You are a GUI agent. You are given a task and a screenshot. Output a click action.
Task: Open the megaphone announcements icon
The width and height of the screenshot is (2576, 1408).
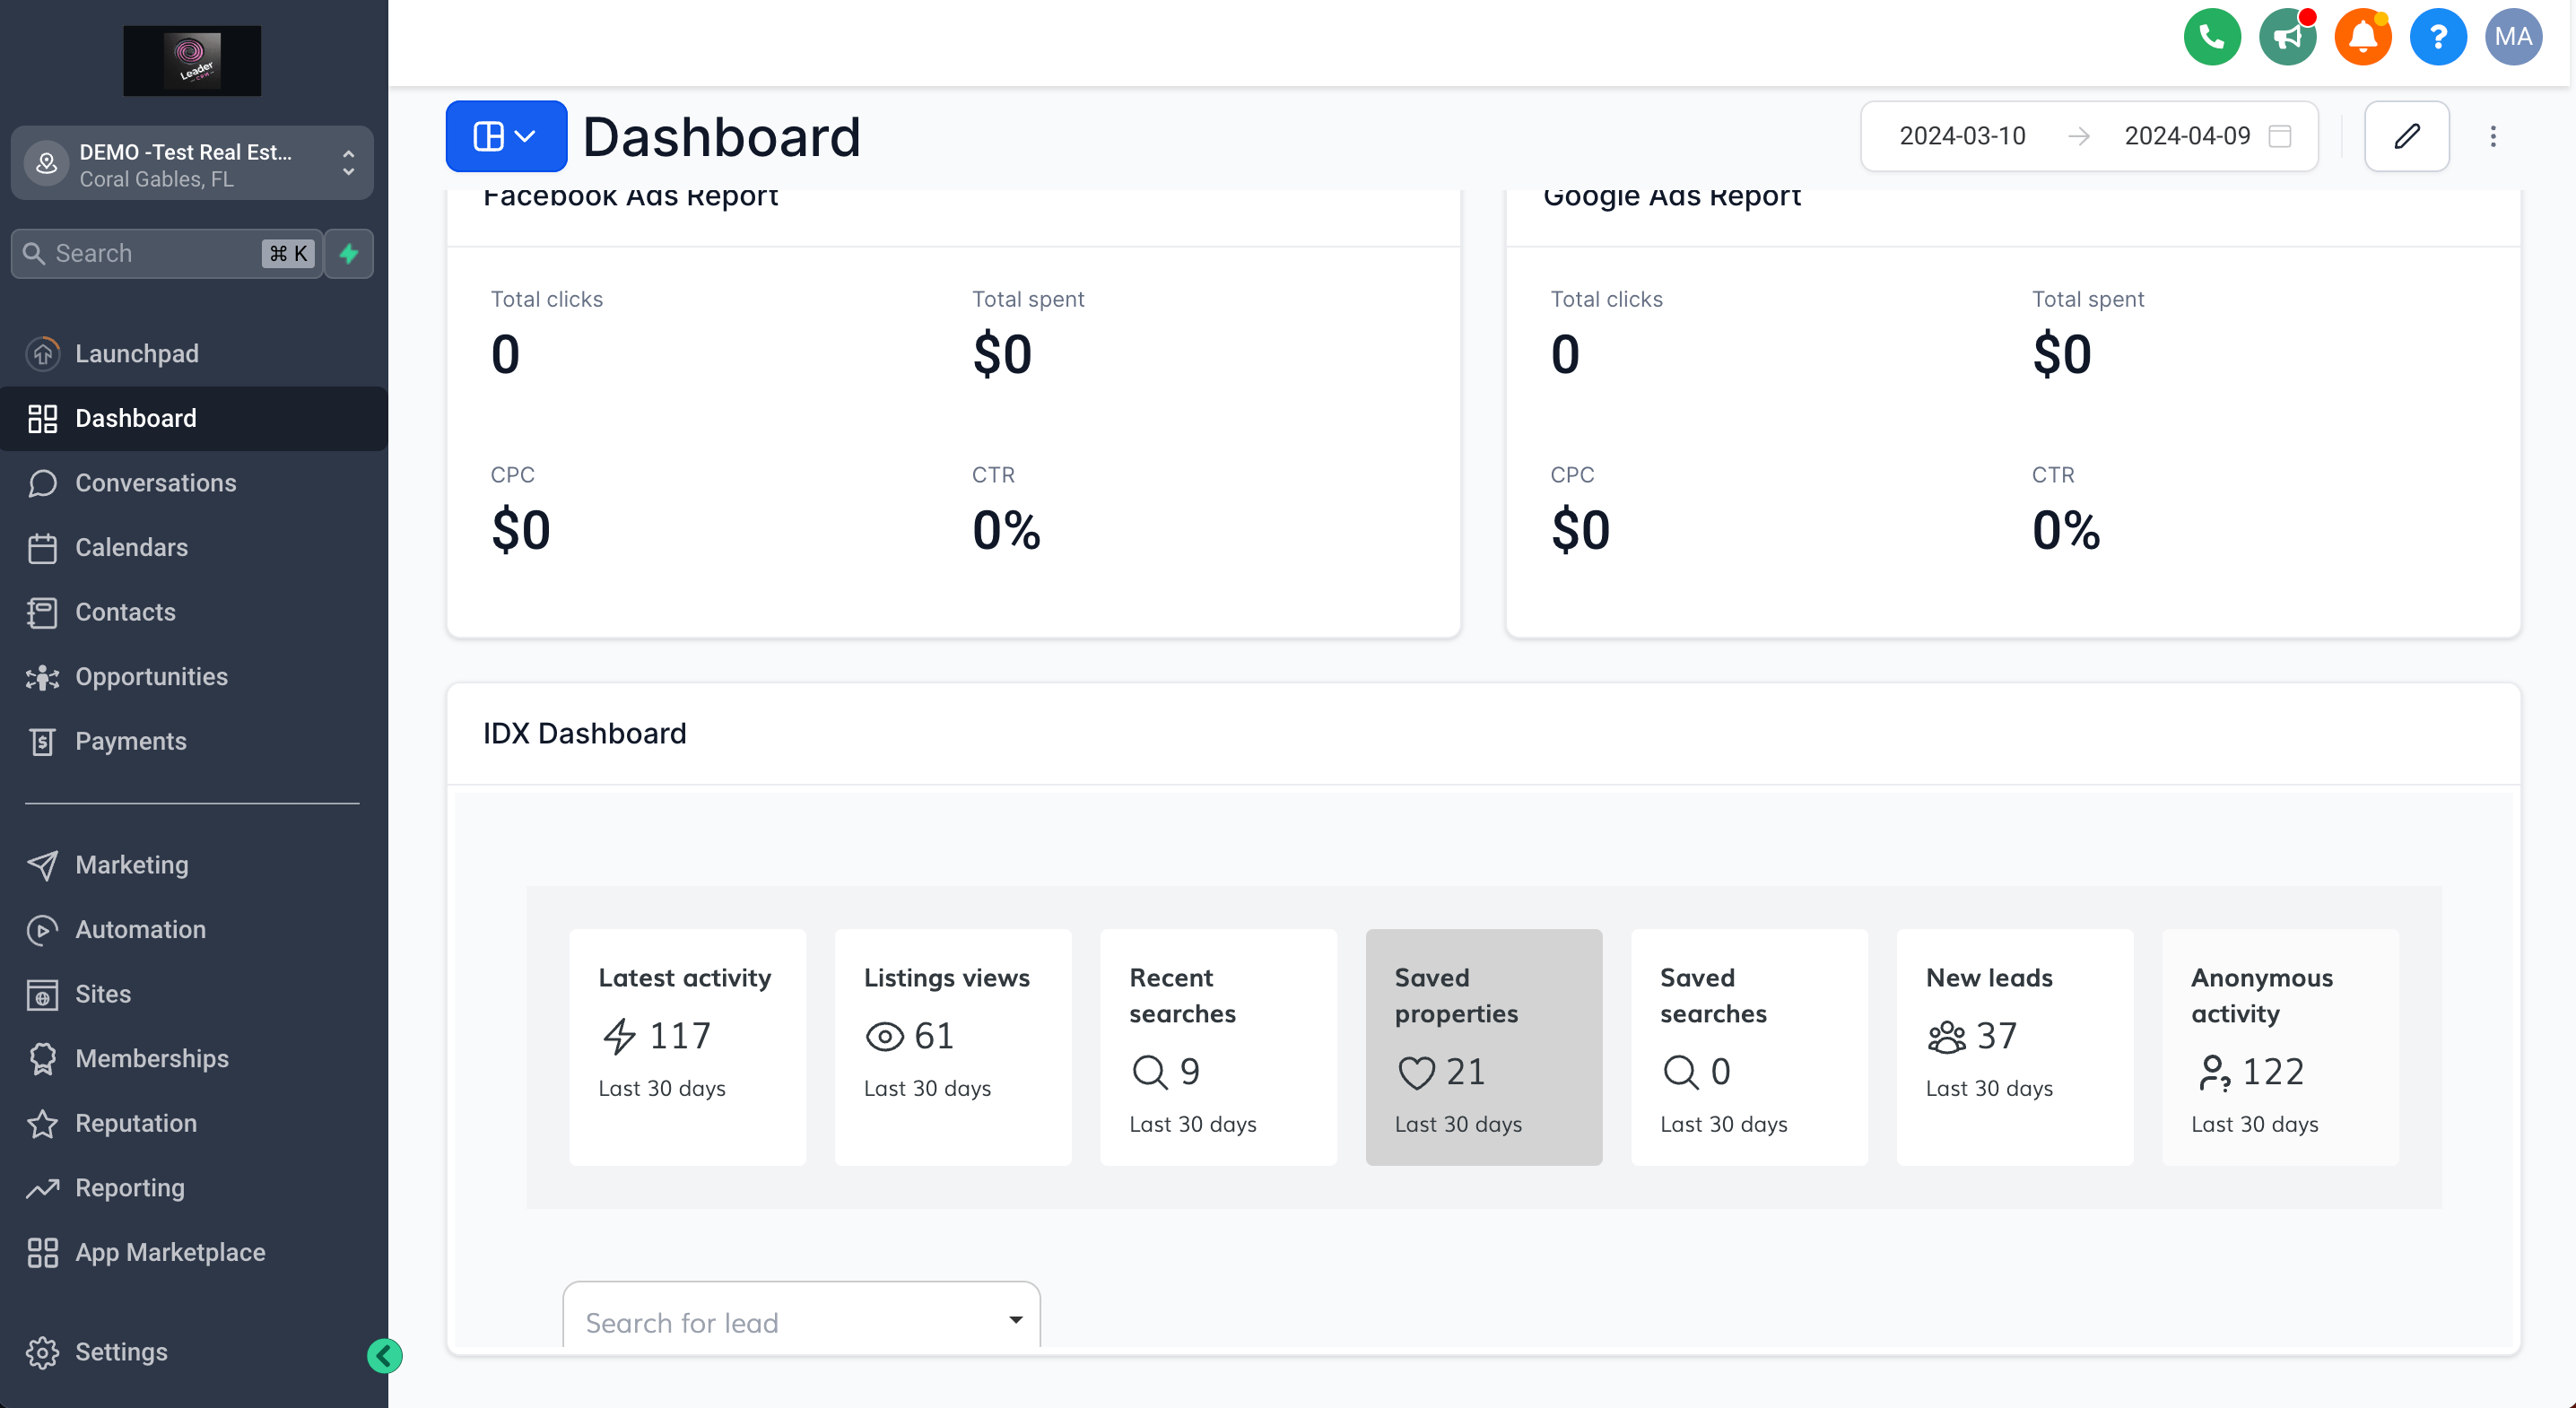[2286, 37]
